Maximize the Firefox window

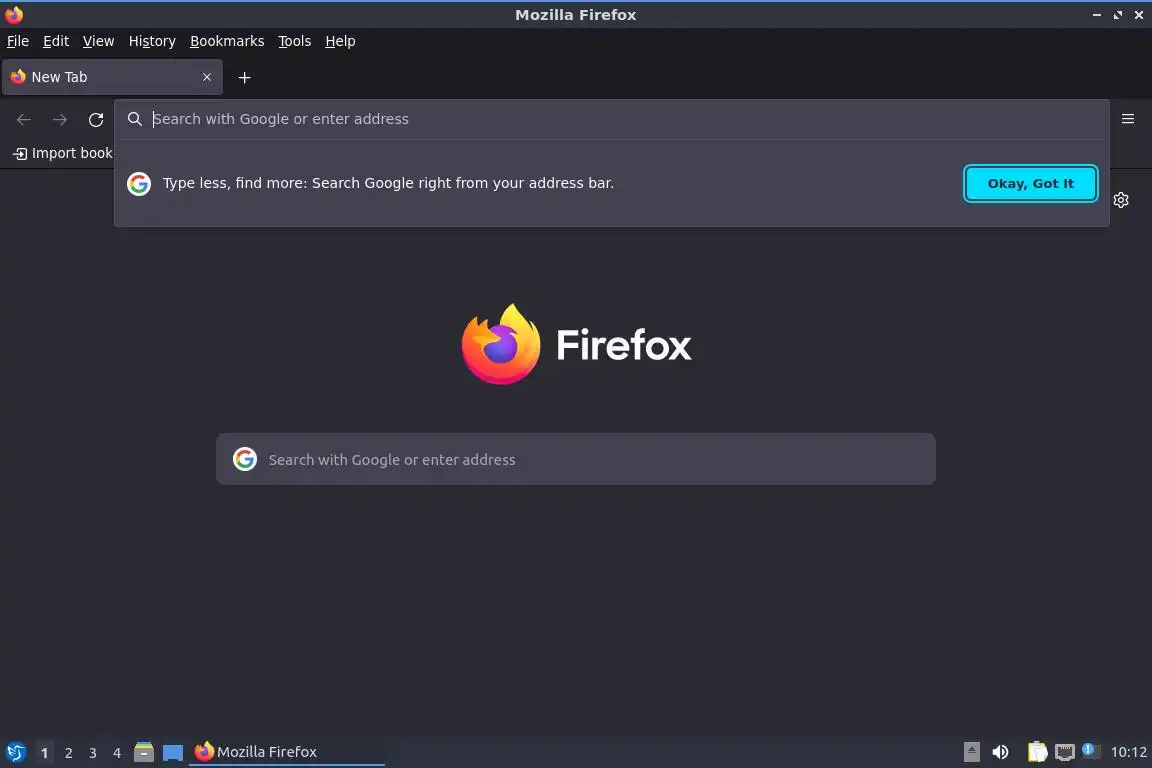(x=1117, y=15)
